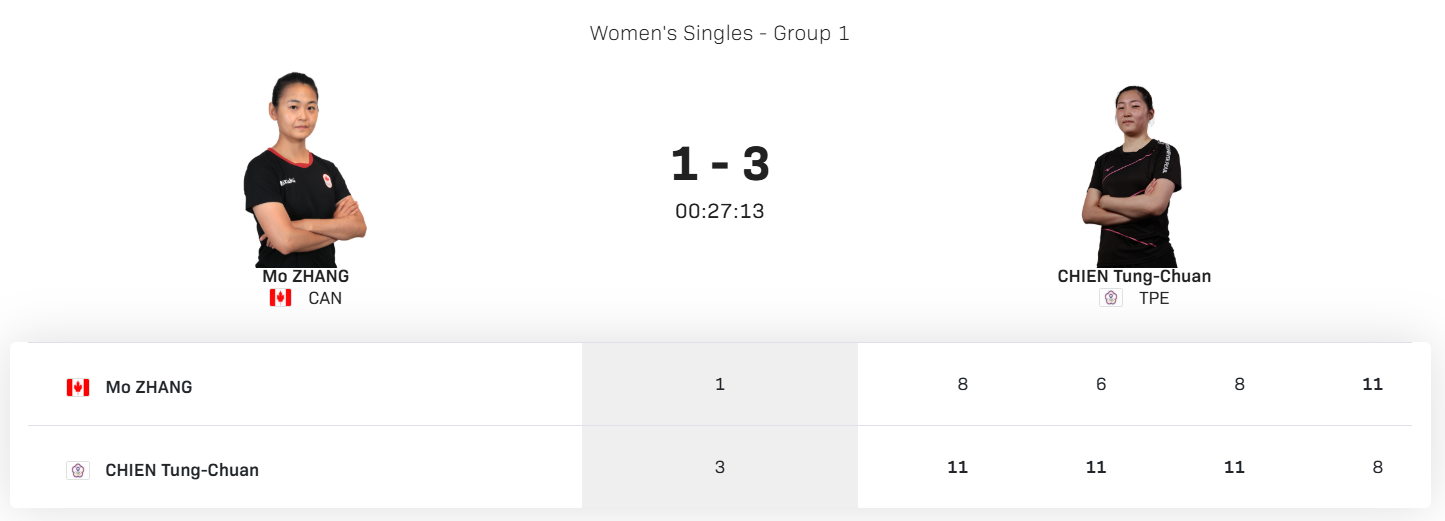Click Mo ZHANG's second game score of 6

[1101, 384]
